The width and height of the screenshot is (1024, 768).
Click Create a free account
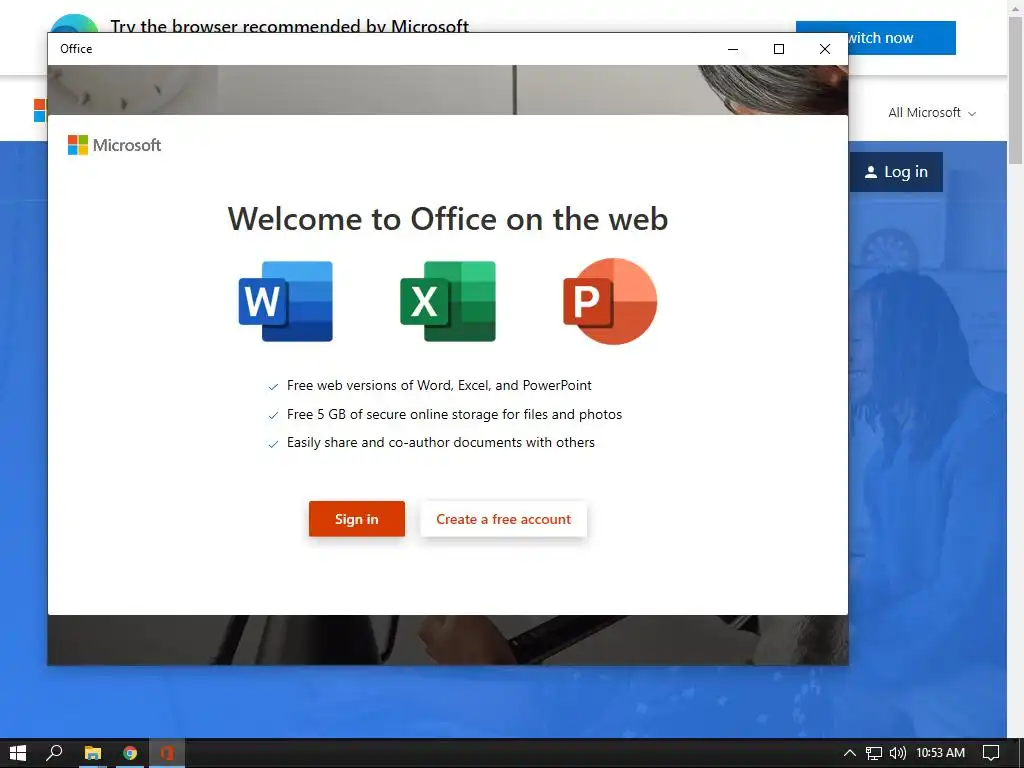pos(504,519)
